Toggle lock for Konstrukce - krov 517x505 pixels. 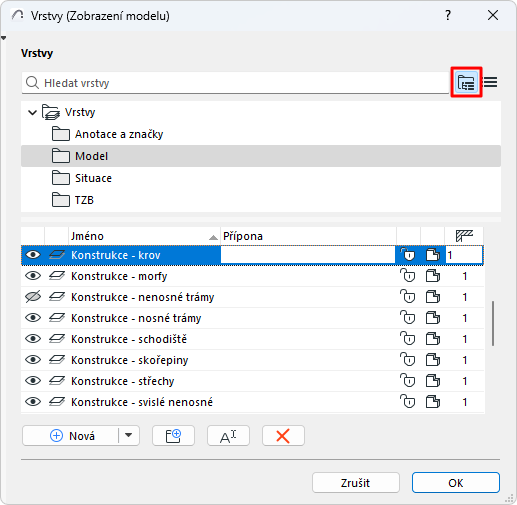[x=408, y=255]
